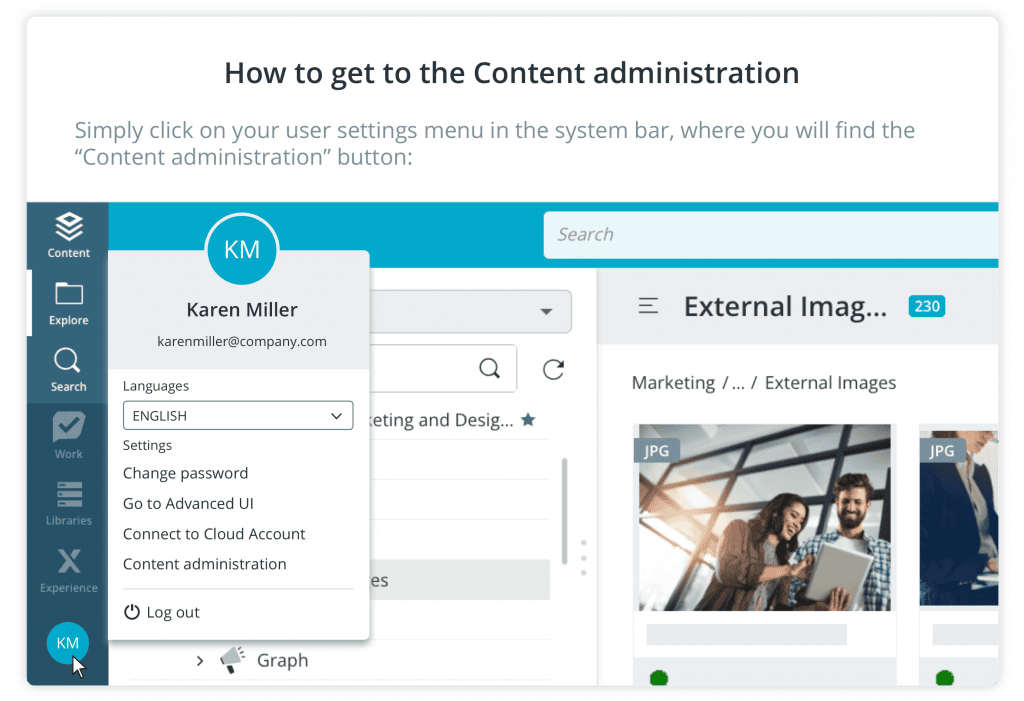Log out of the account
The image size is (1024, 701).
tap(162, 612)
